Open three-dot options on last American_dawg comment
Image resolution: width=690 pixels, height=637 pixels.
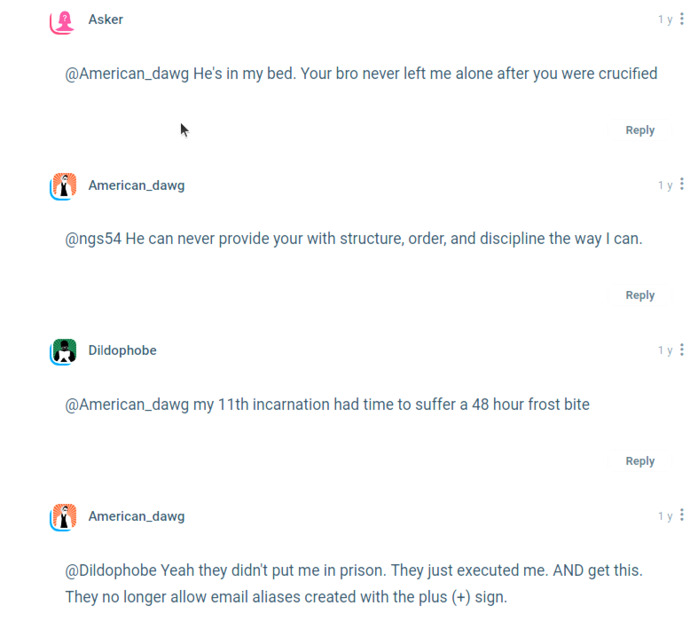tap(682, 515)
